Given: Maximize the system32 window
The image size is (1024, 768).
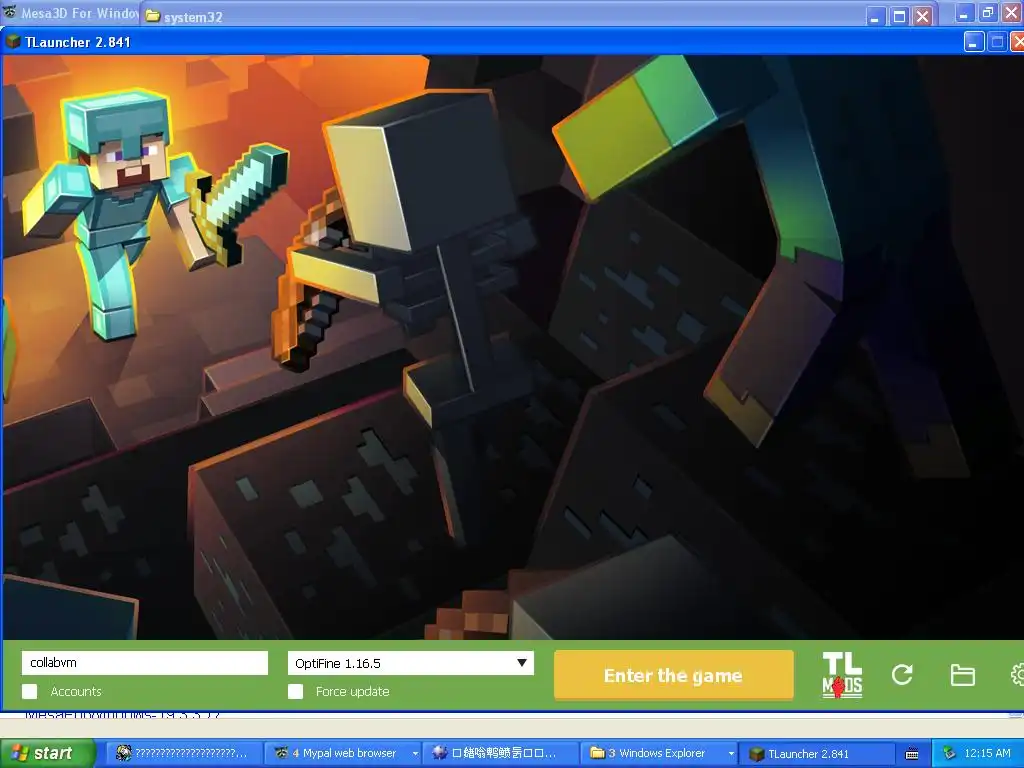Looking at the screenshot, I should point(899,17).
